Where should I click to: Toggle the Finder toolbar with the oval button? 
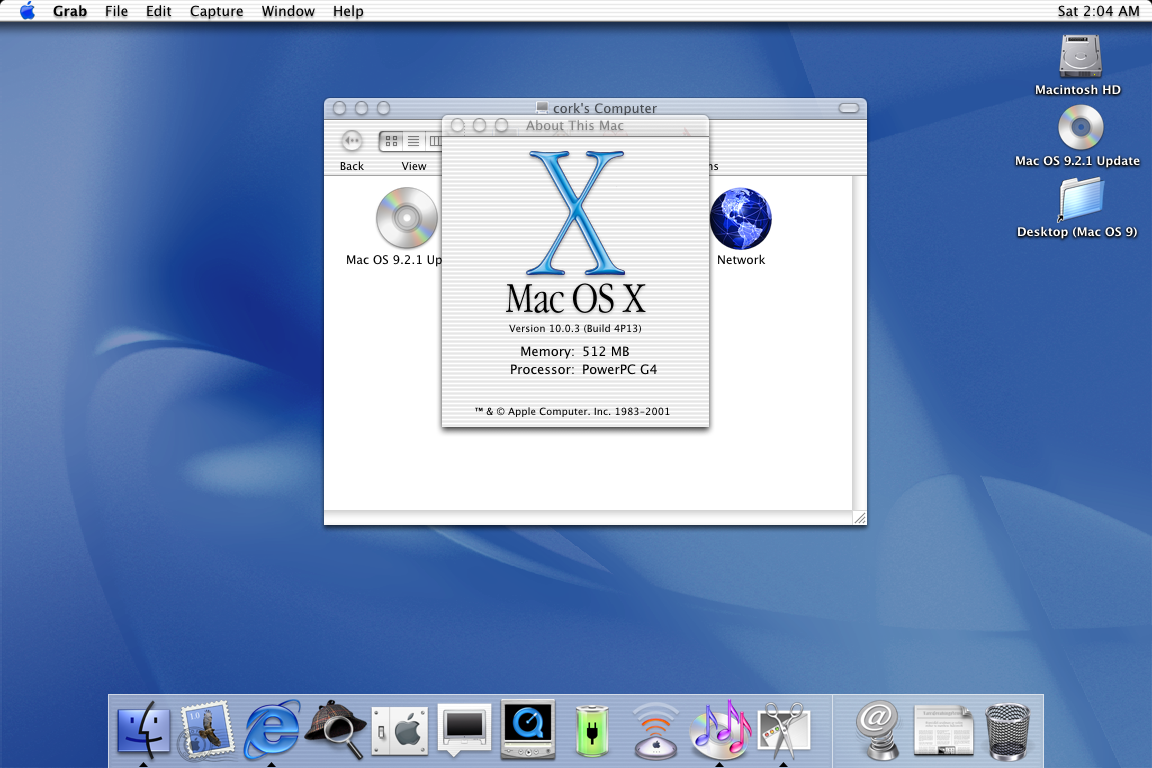point(848,108)
